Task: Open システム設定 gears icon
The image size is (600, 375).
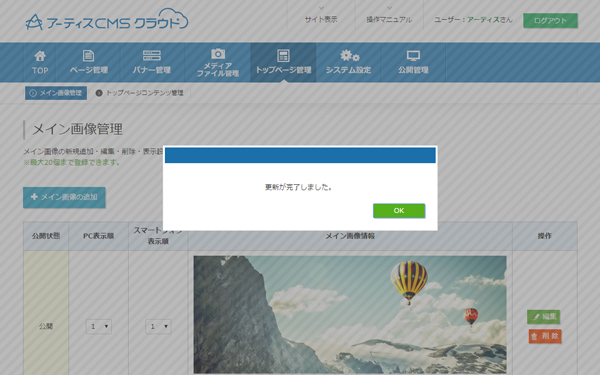Action: pos(349,56)
